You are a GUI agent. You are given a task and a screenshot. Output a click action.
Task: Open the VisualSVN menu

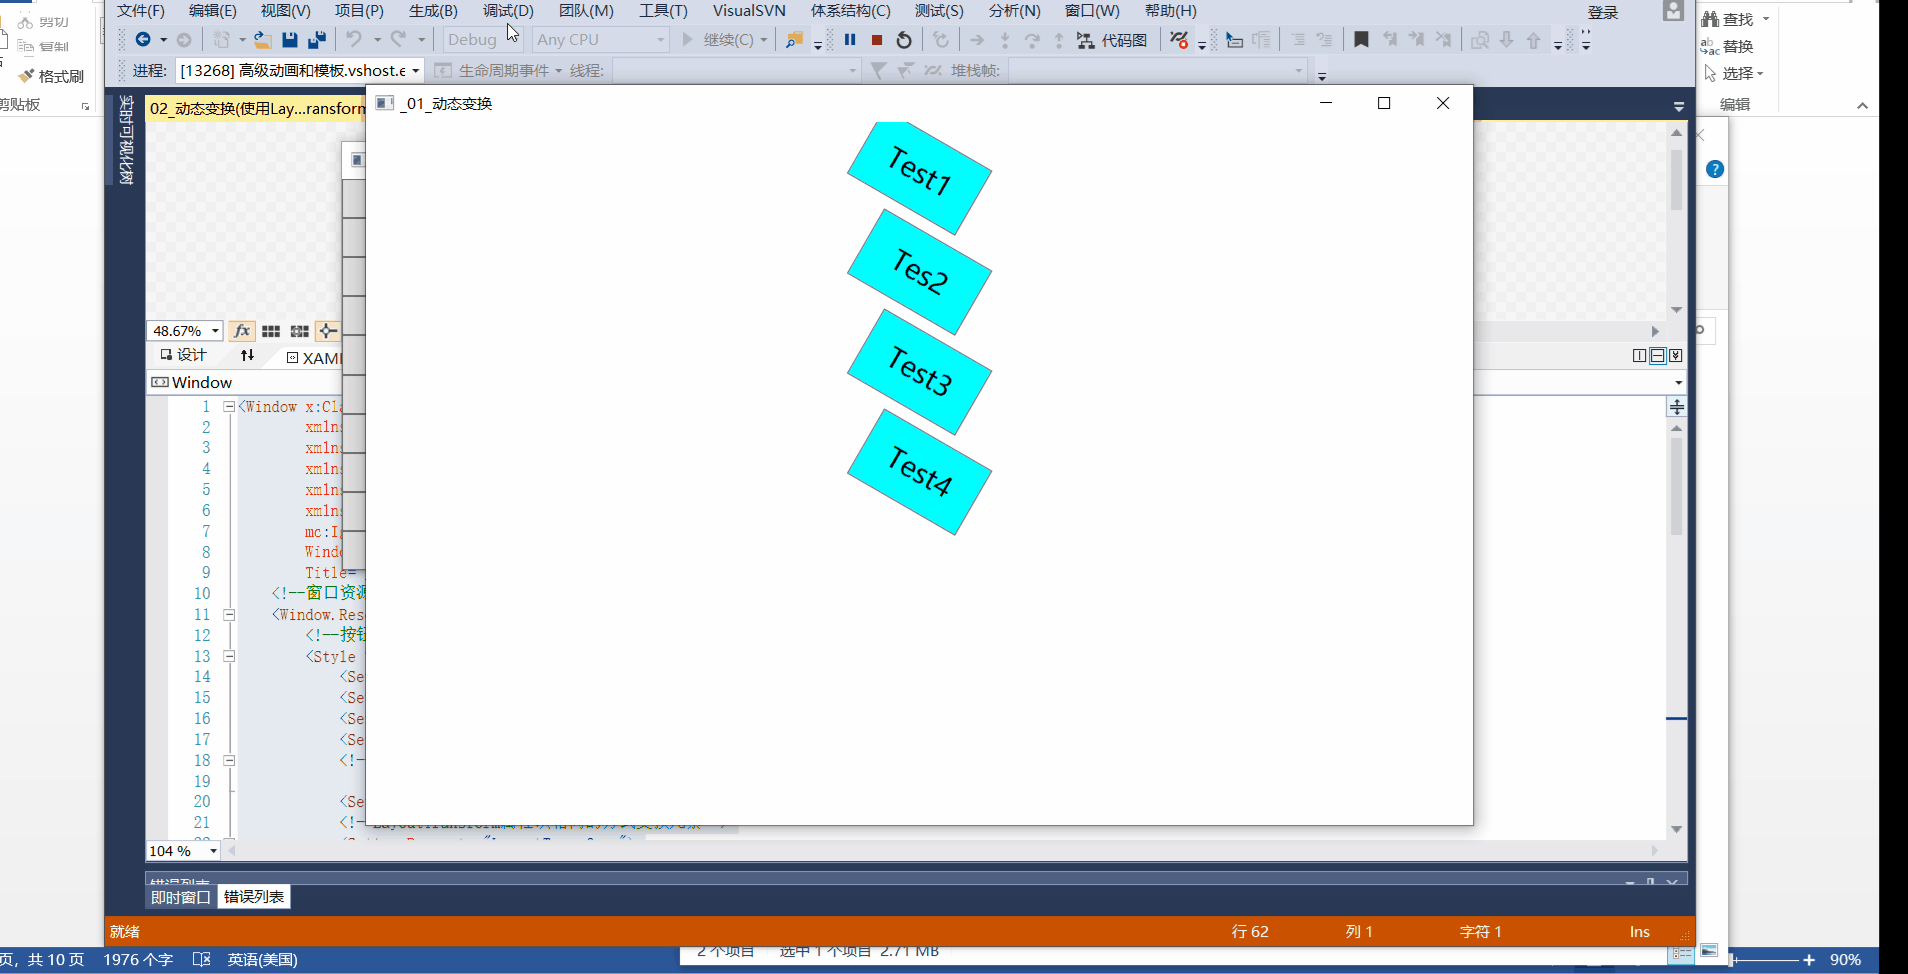(749, 11)
